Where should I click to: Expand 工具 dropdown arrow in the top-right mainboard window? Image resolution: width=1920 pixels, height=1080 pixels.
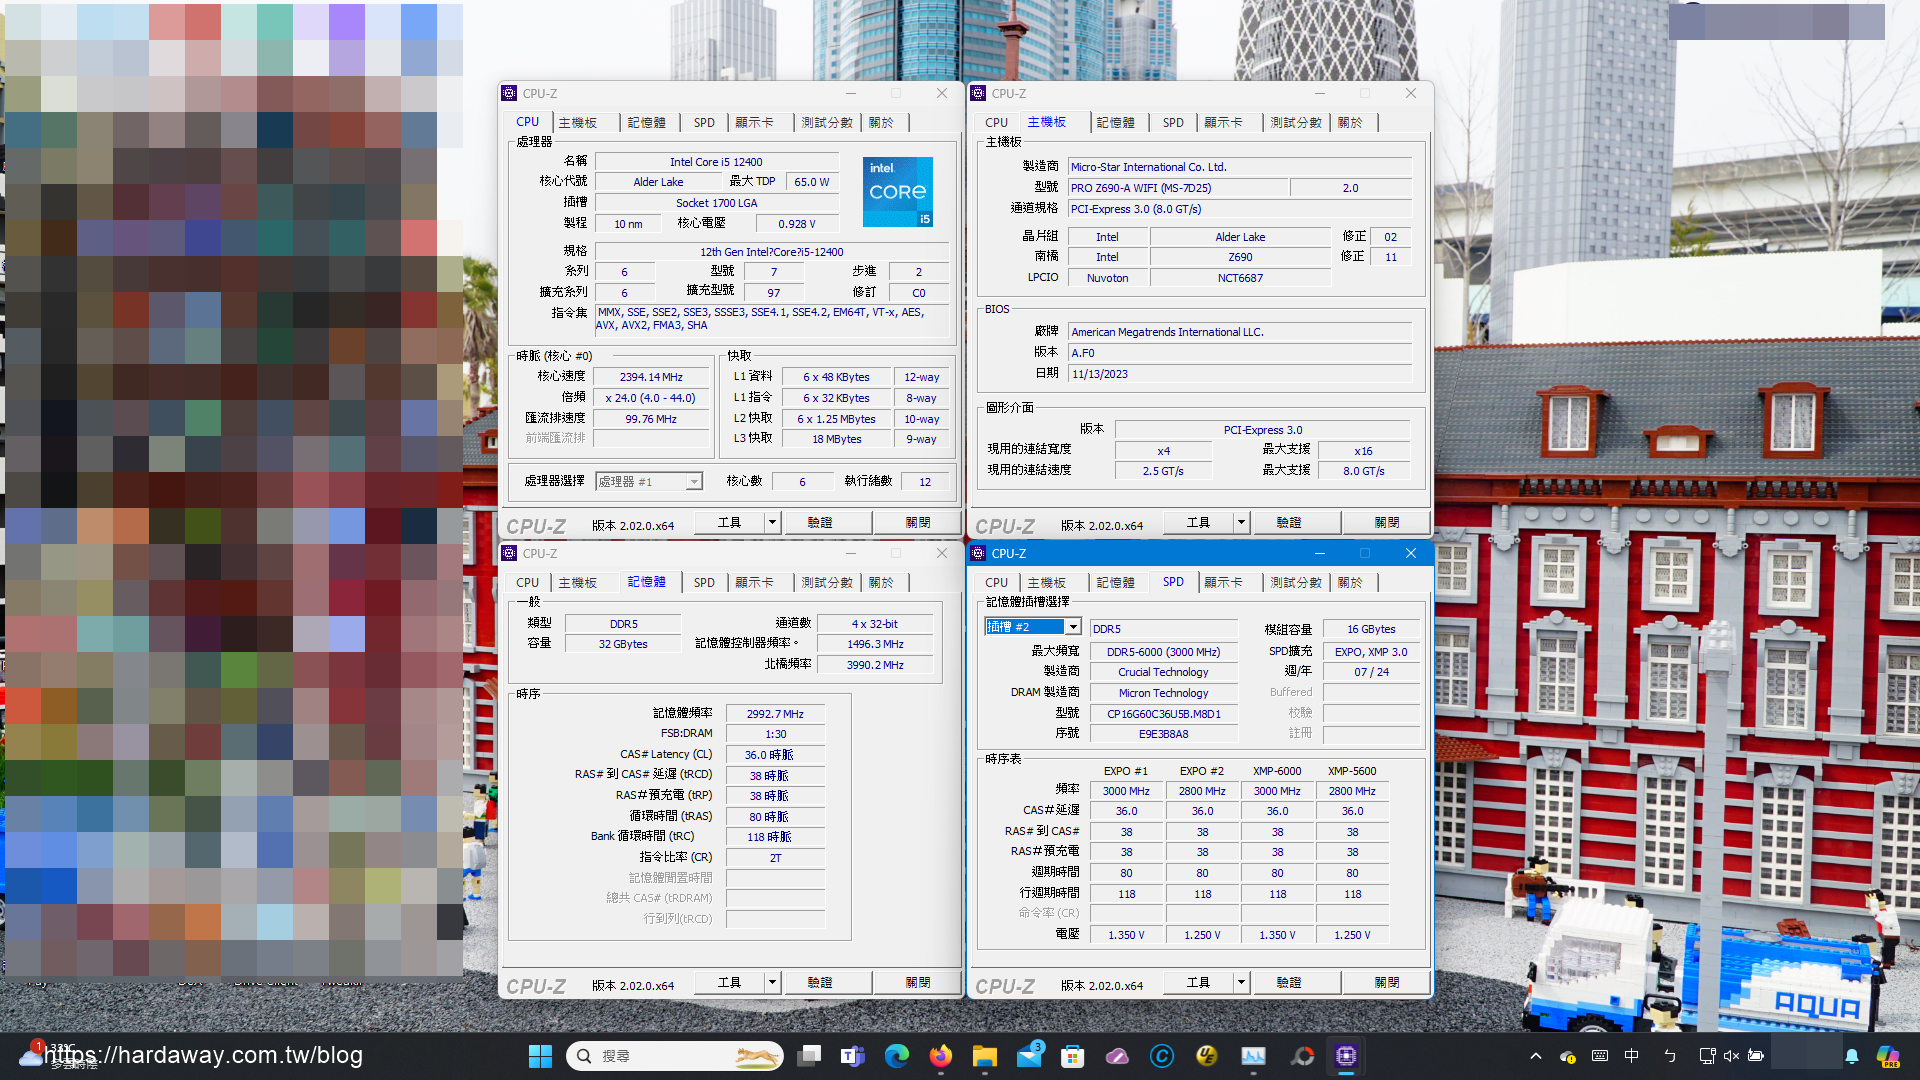tap(1241, 523)
